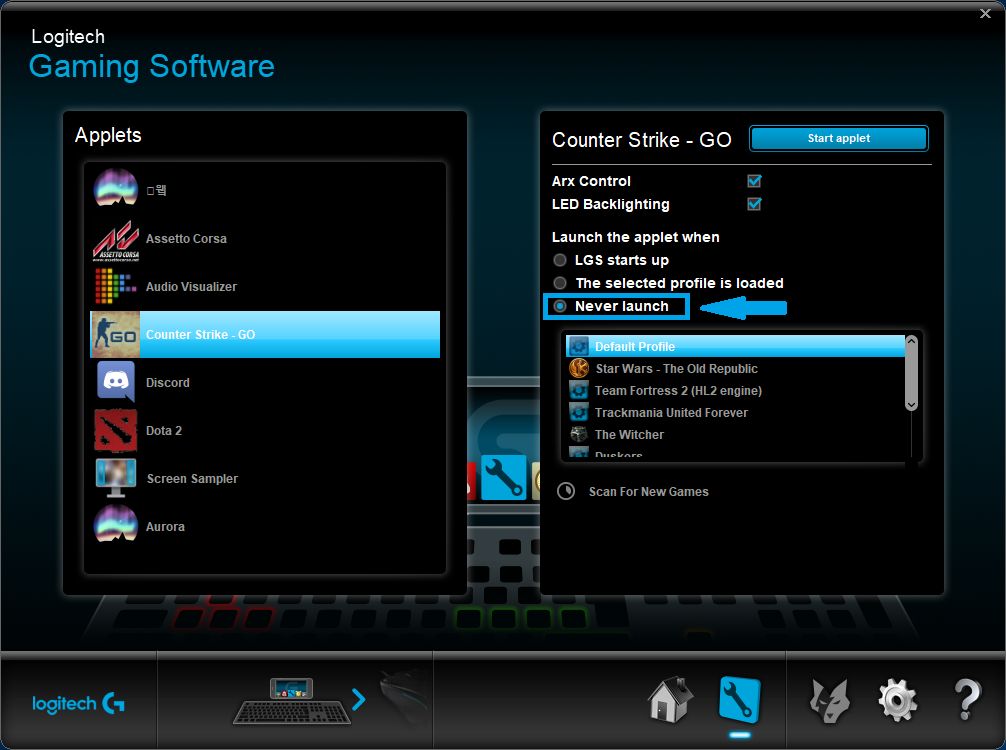This screenshot has width=1006, height=750.
Task: Click the Star Wars profile icon
Action: [x=579, y=368]
